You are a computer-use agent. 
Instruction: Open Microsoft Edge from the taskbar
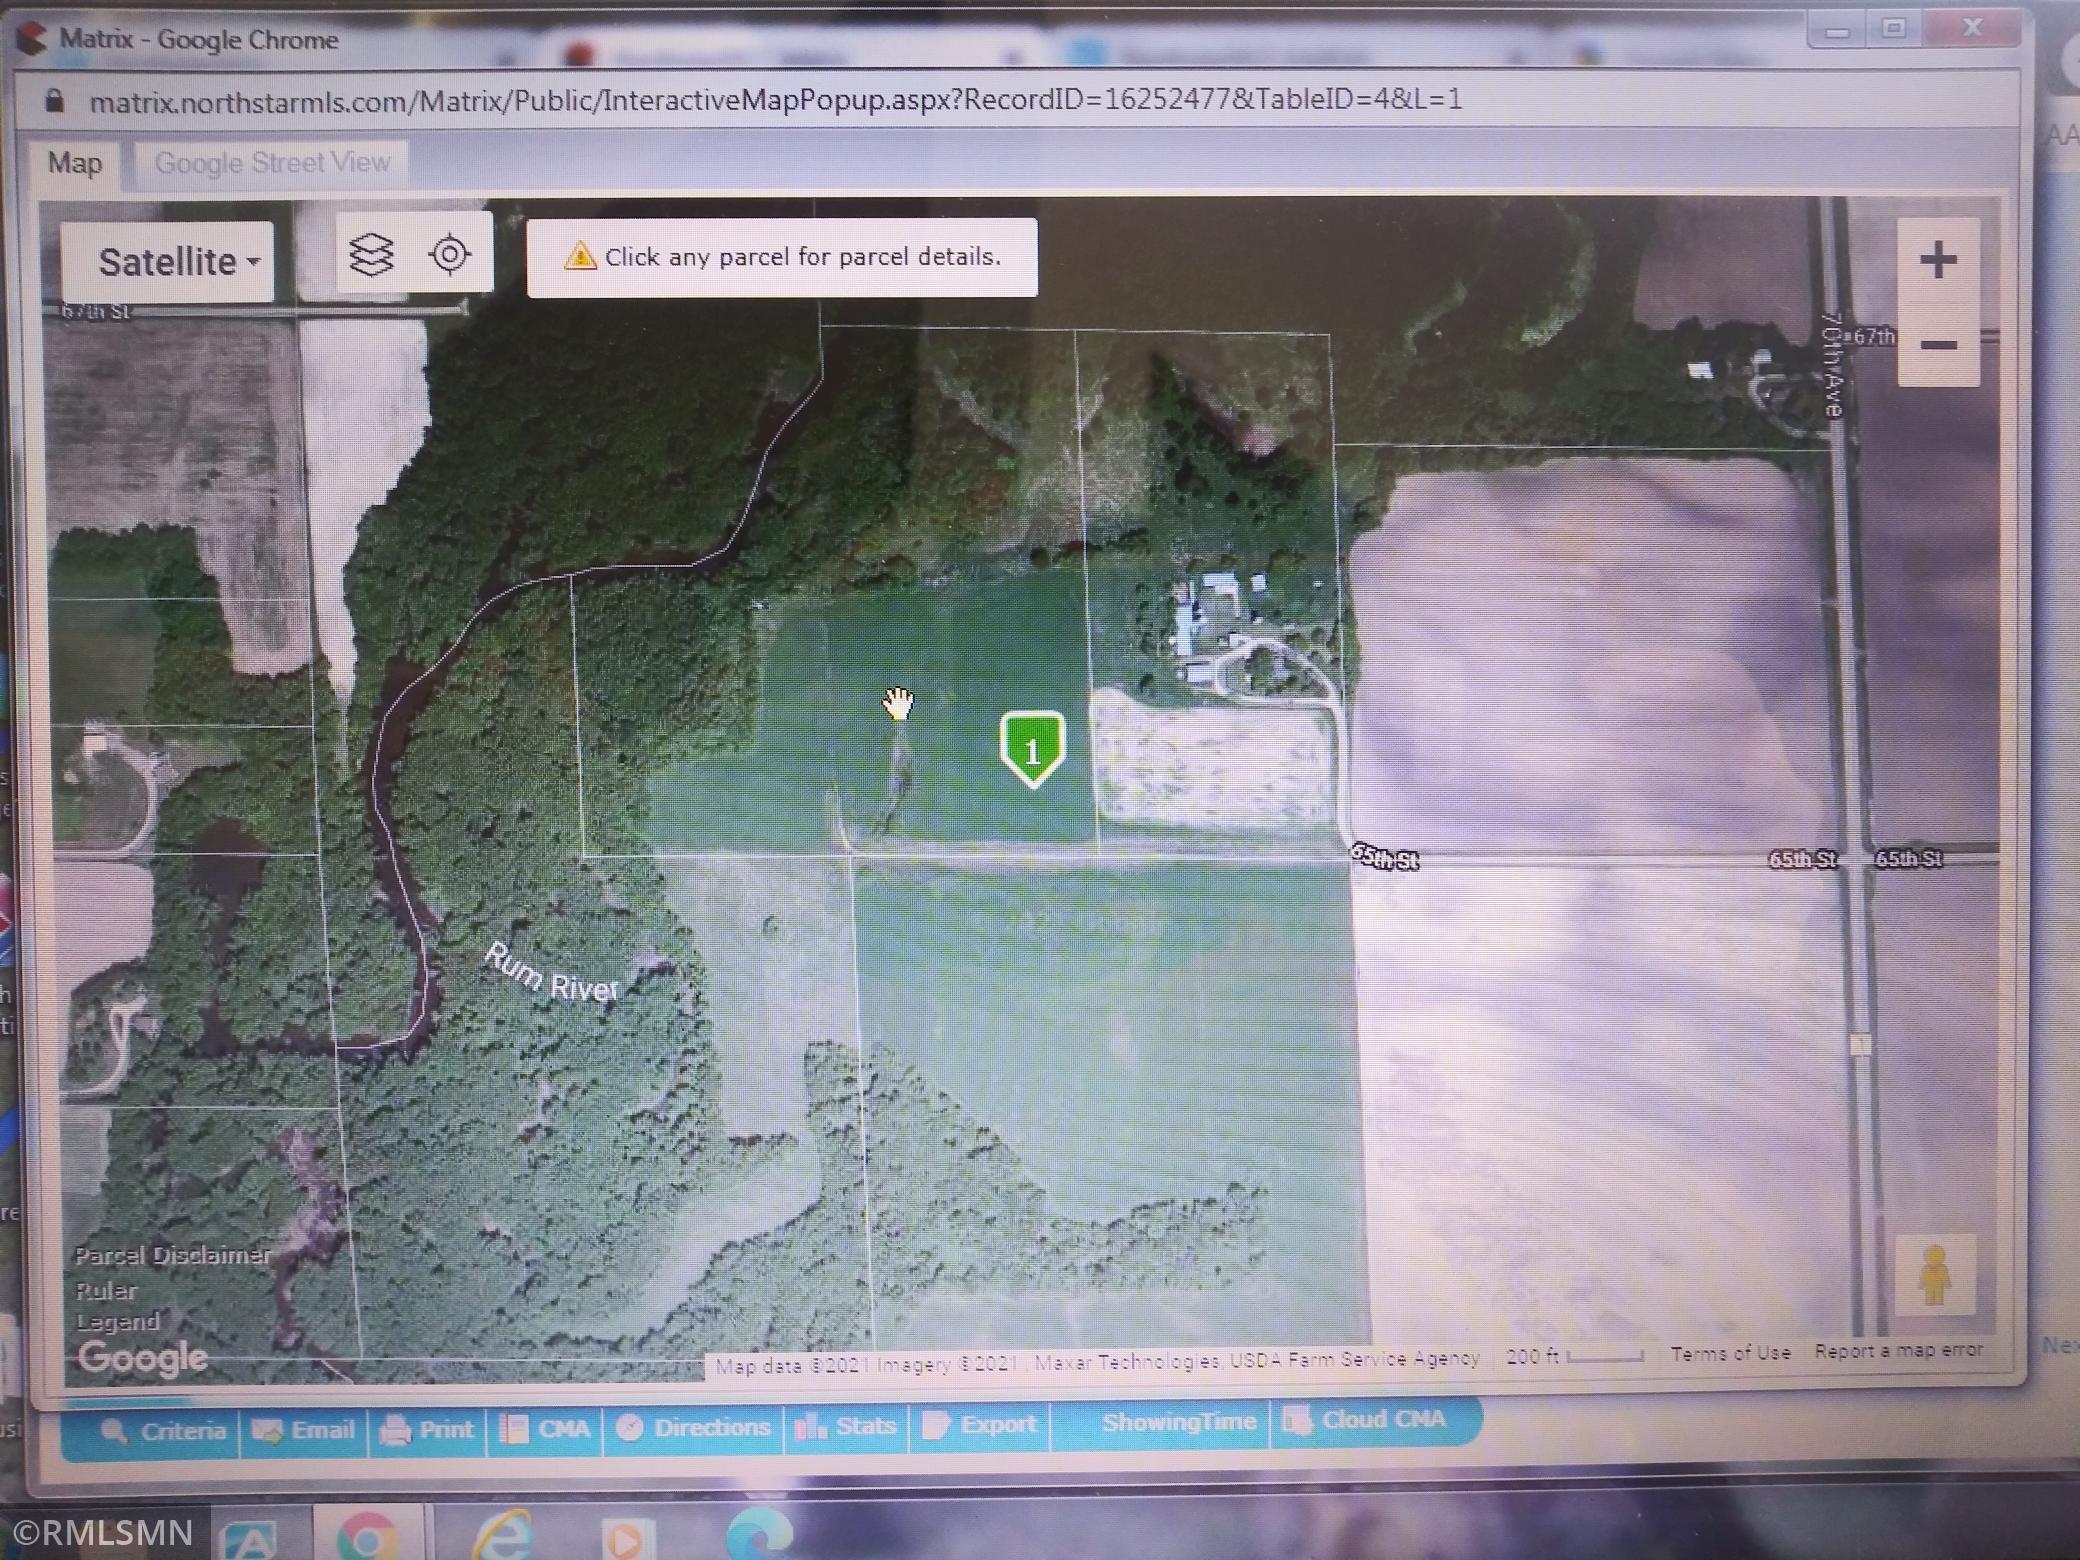(x=760, y=1534)
